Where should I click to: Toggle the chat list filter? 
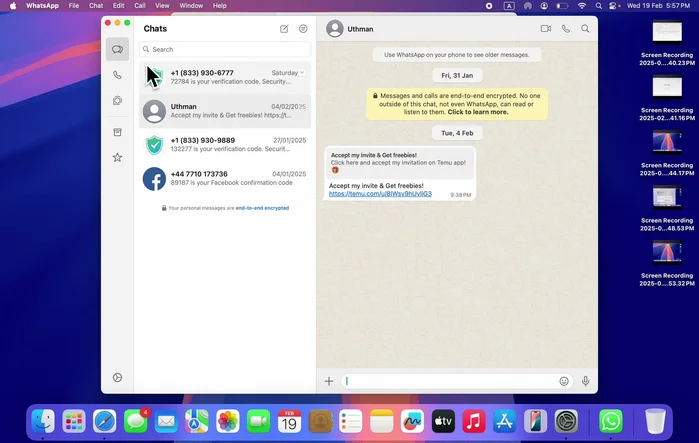[x=303, y=29]
